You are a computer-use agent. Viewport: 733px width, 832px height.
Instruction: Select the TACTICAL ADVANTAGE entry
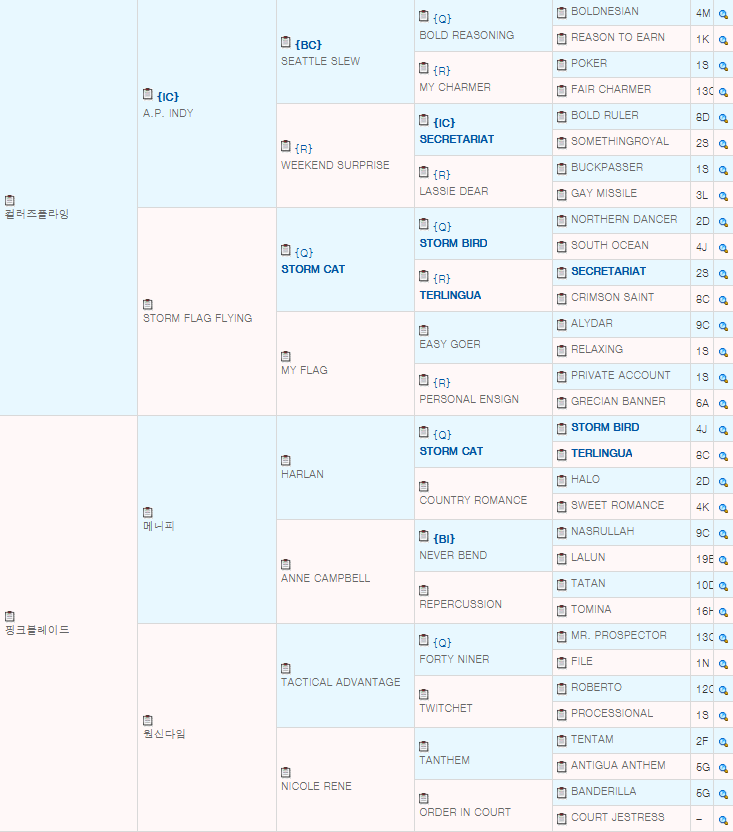pyautogui.click(x=341, y=682)
